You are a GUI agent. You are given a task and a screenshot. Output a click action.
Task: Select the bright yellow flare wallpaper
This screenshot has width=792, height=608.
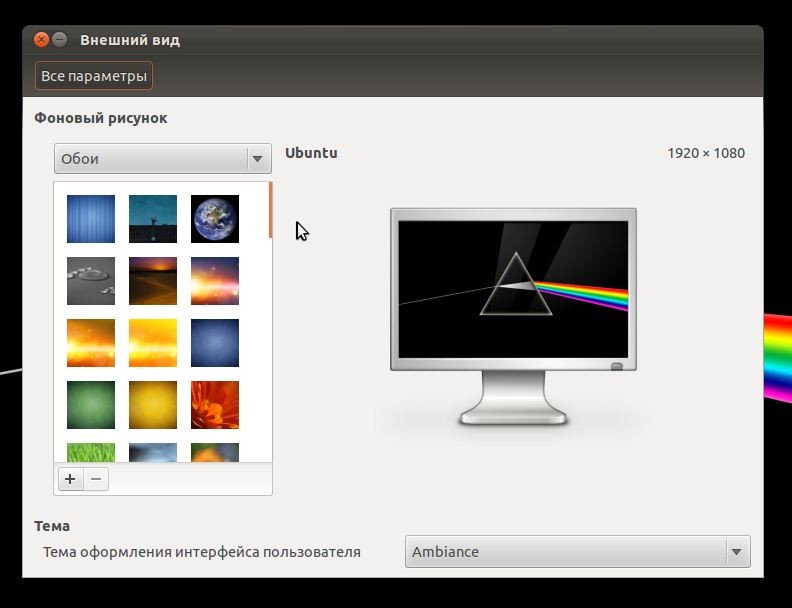tap(153, 343)
